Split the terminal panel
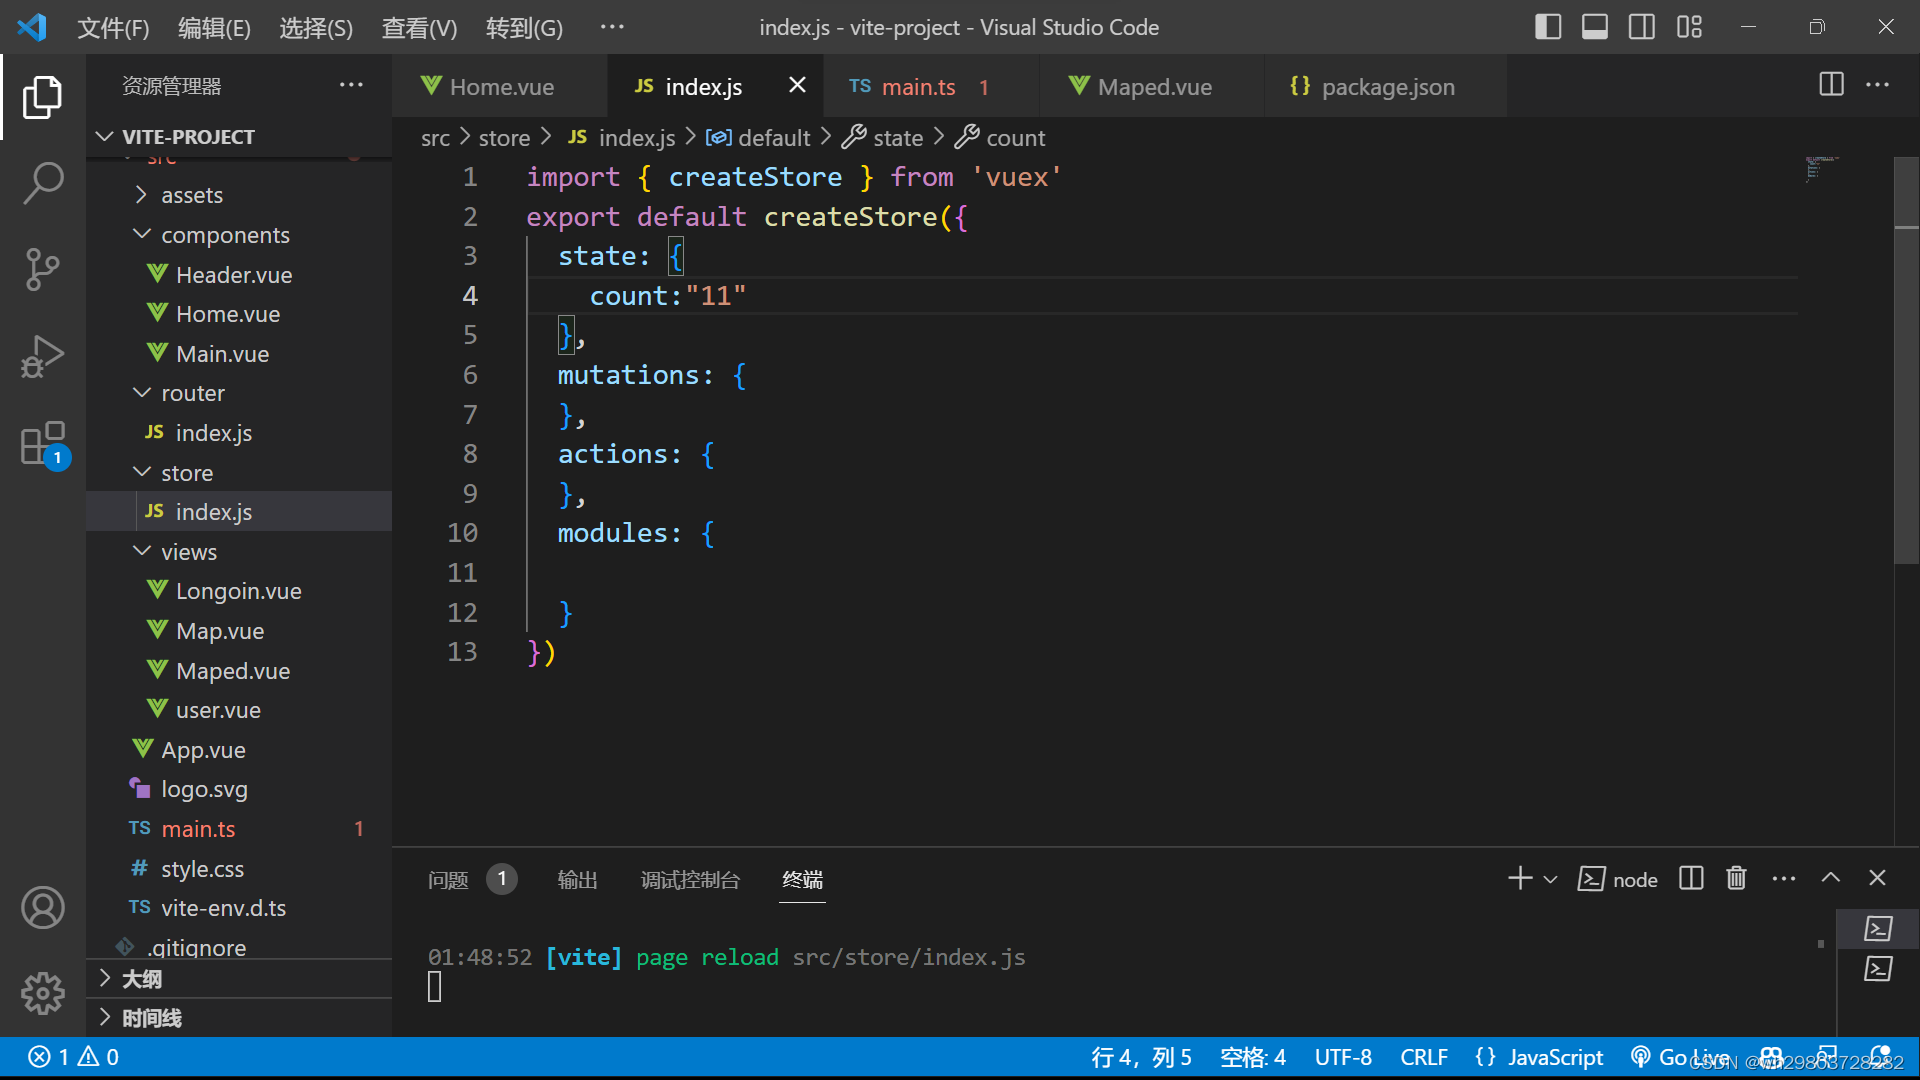 tap(1690, 878)
